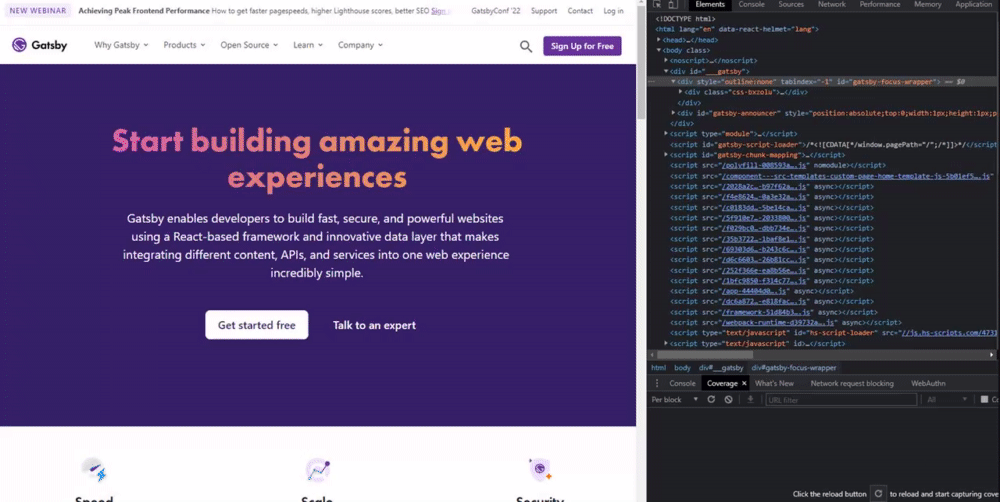Open the Company dropdown menu
Viewport: 1000px width, 502px height.
click(360, 45)
